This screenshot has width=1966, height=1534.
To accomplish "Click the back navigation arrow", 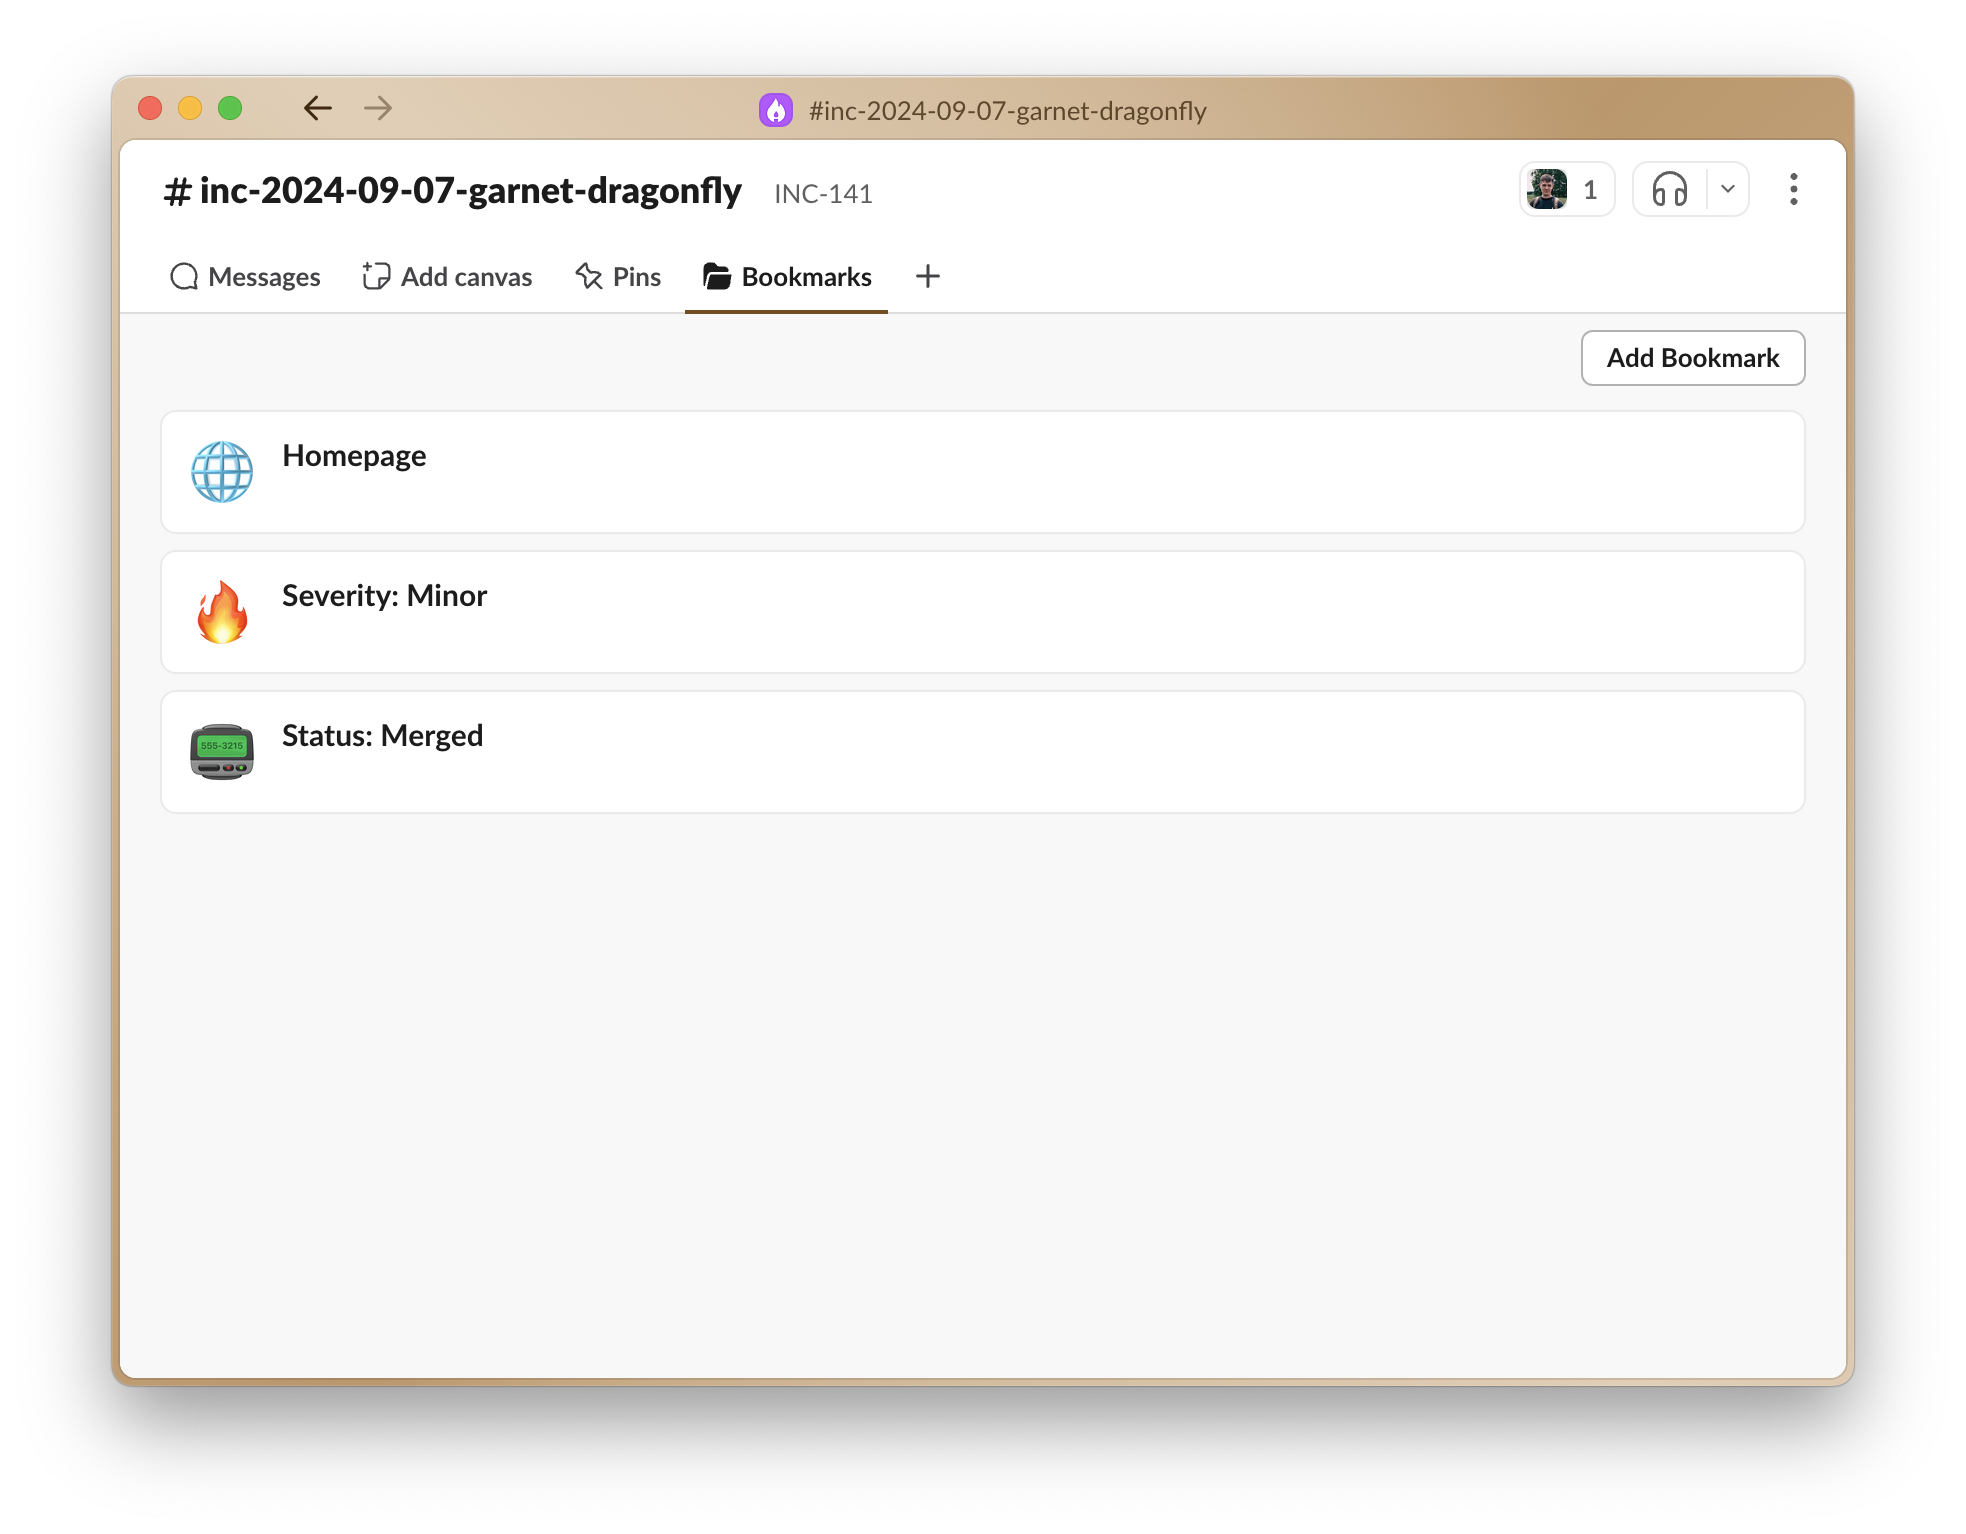I will point(317,108).
